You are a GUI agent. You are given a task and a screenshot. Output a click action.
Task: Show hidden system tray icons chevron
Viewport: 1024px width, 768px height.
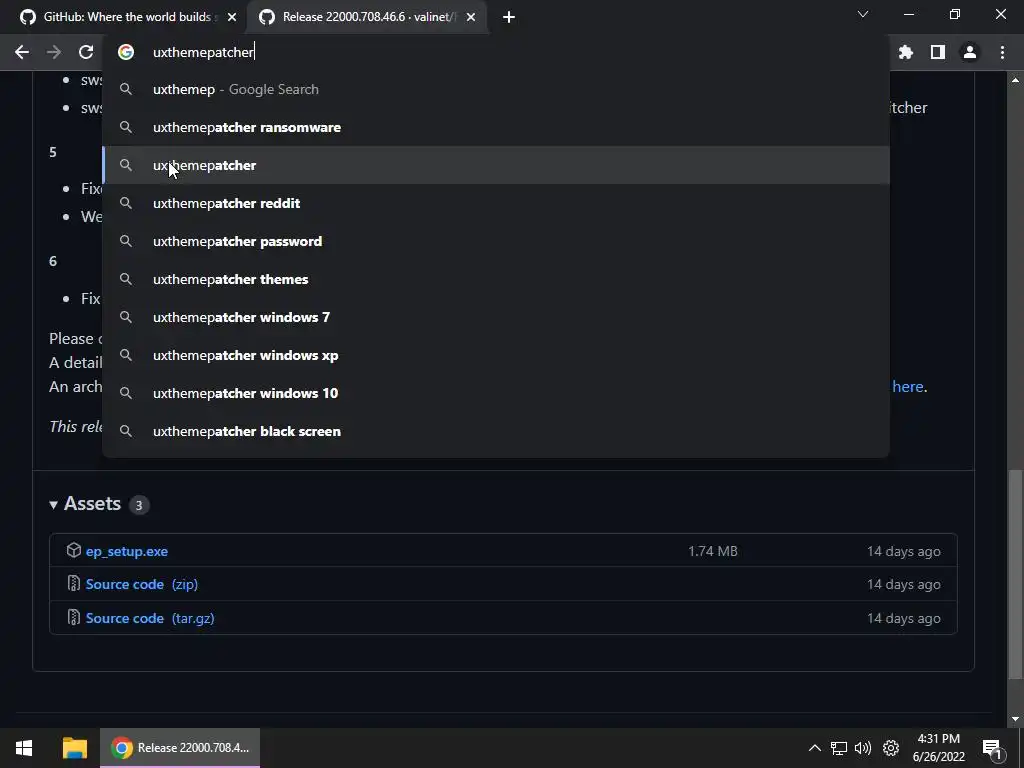[814, 748]
